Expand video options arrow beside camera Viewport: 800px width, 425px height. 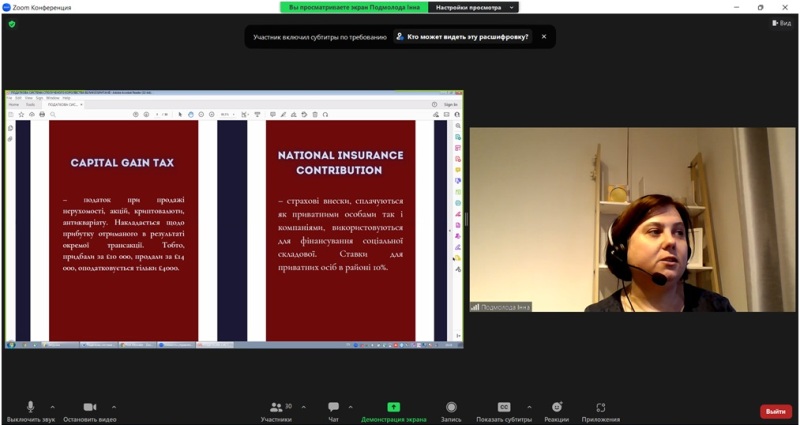coord(114,407)
